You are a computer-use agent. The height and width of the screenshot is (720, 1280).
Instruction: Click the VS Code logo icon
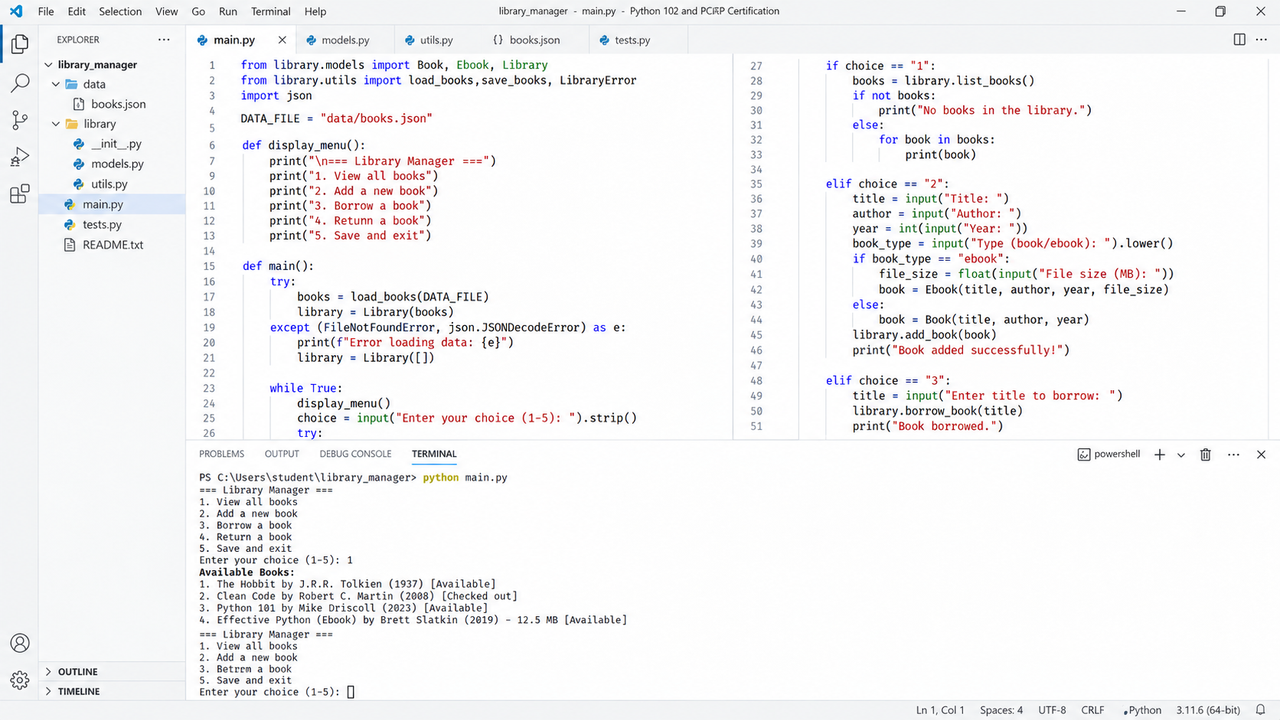[x=16, y=11]
